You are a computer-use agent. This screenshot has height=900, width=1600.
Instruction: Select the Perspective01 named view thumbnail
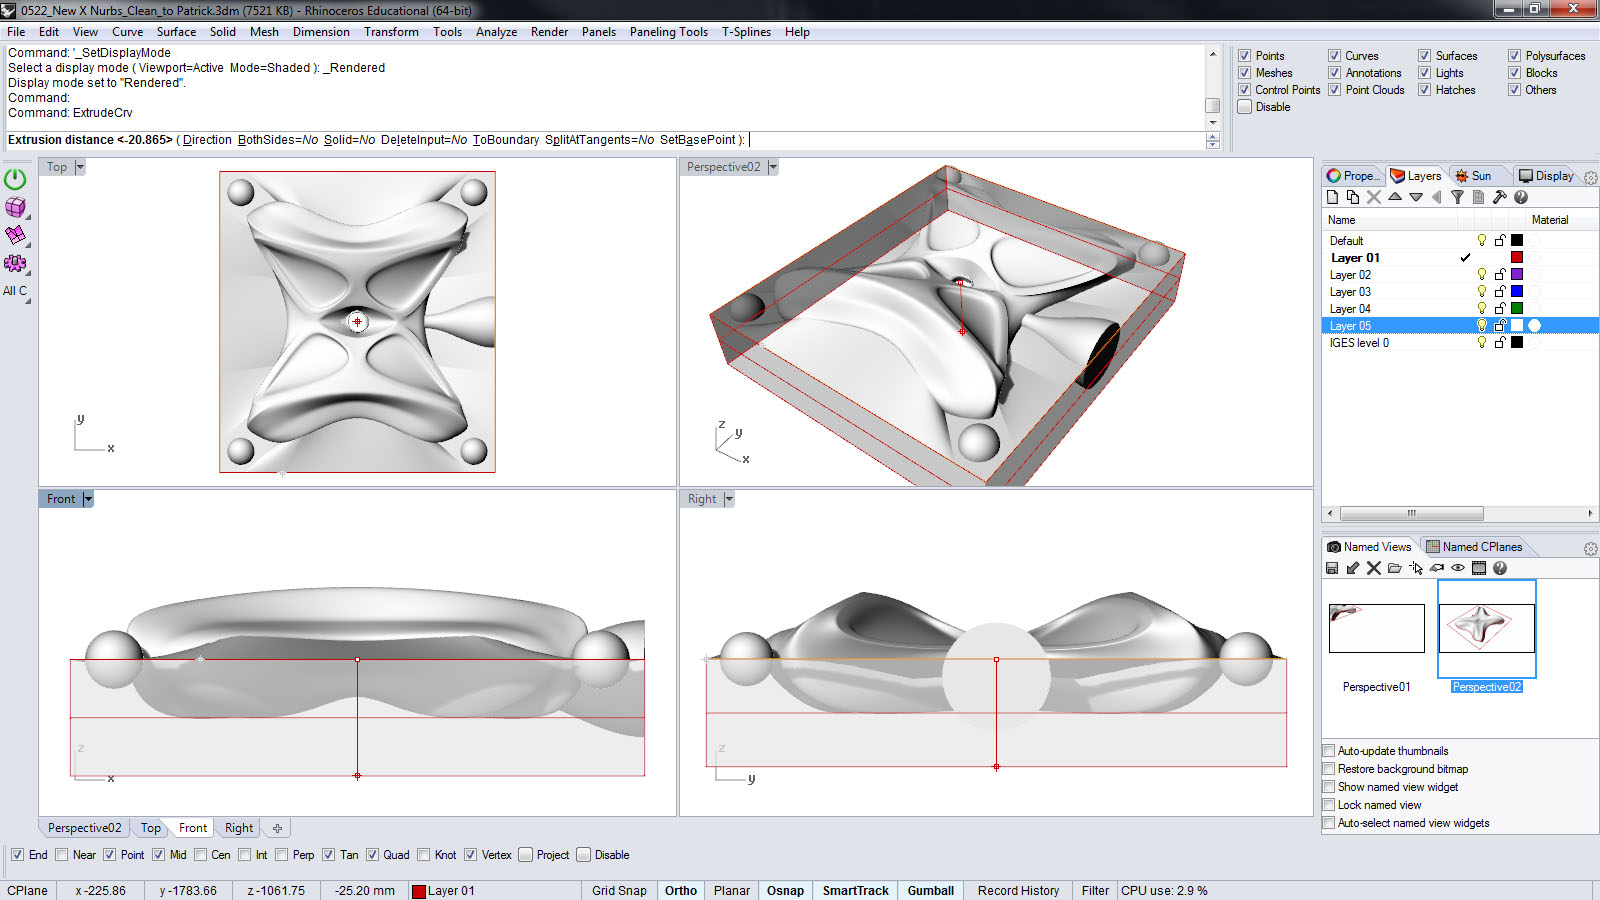1376,628
